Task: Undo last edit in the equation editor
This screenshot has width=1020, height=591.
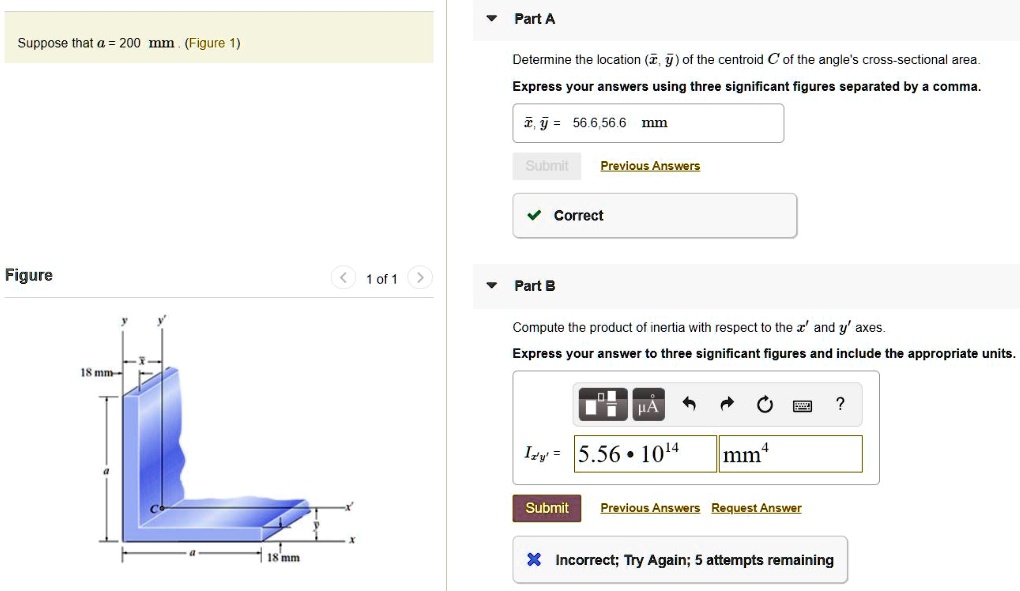Action: click(690, 404)
